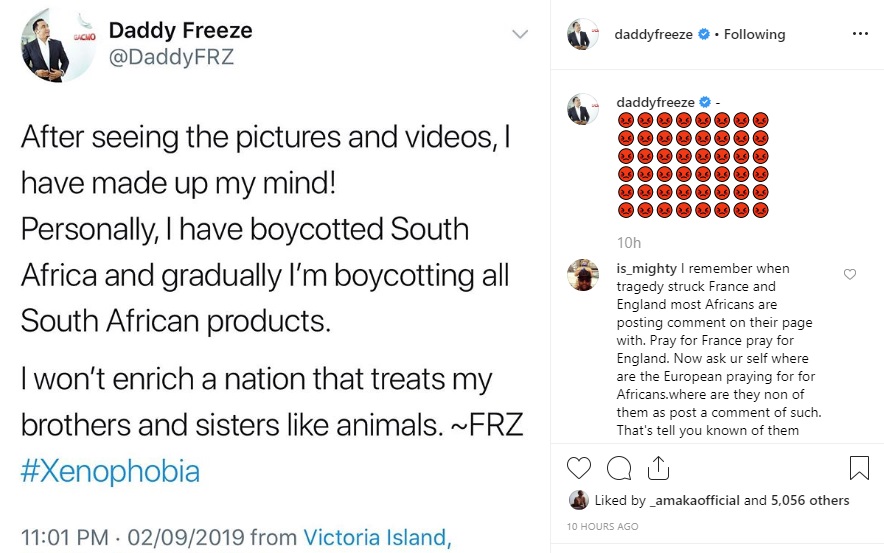The image size is (884, 553).
Task: Click Daddy Freeze tweet profile picture
Action: coord(46,45)
